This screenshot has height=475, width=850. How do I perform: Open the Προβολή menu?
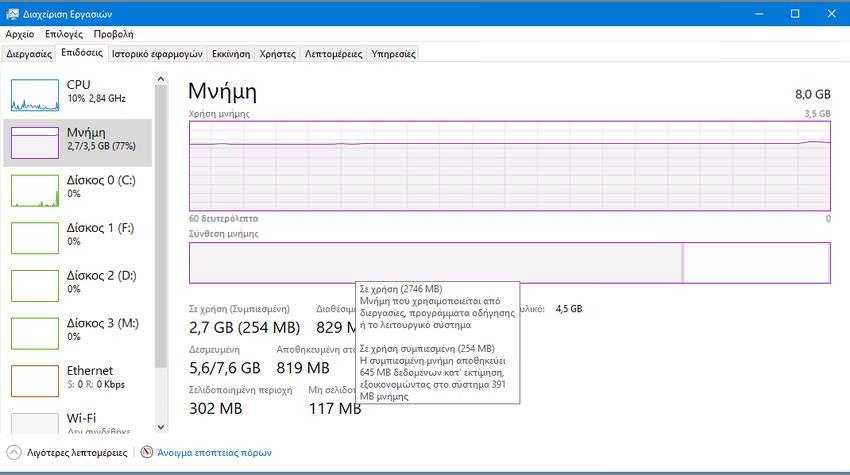coord(113,34)
